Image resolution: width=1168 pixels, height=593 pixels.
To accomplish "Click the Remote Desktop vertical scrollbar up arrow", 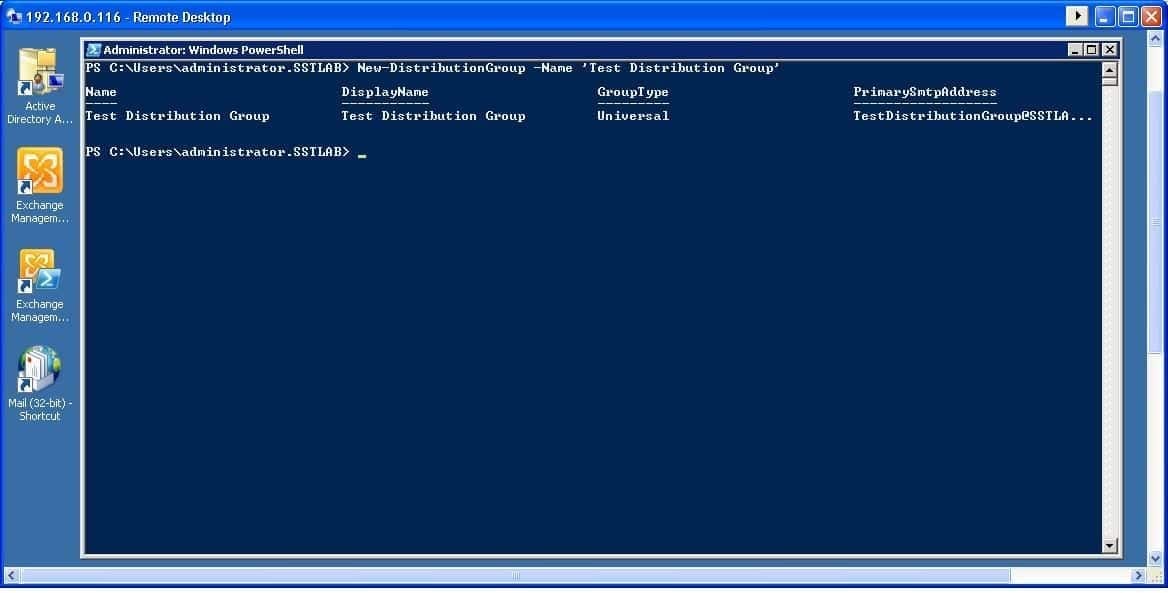I will point(1158,41).
